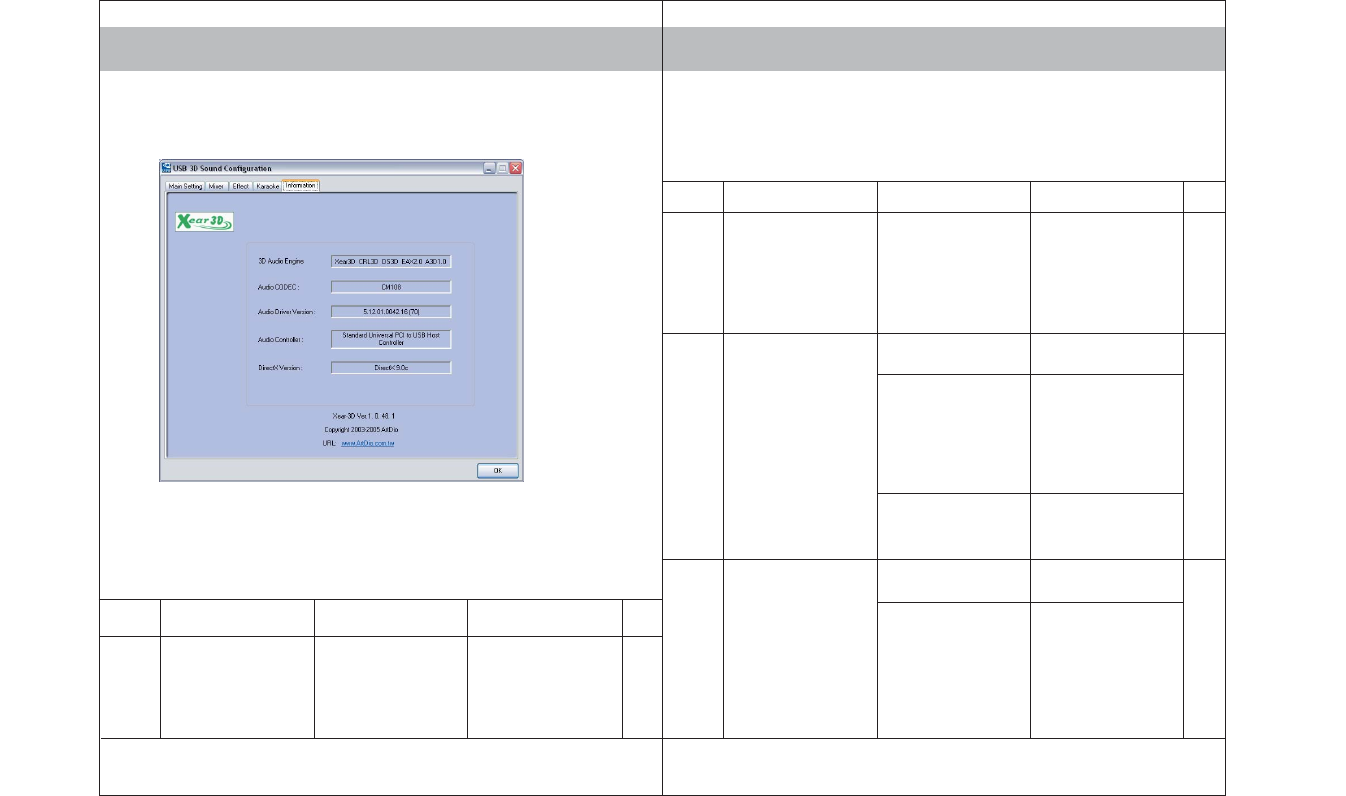Viewport: 1346px width, 796px height.
Task: Open the Mixer tab
Action: [217, 186]
